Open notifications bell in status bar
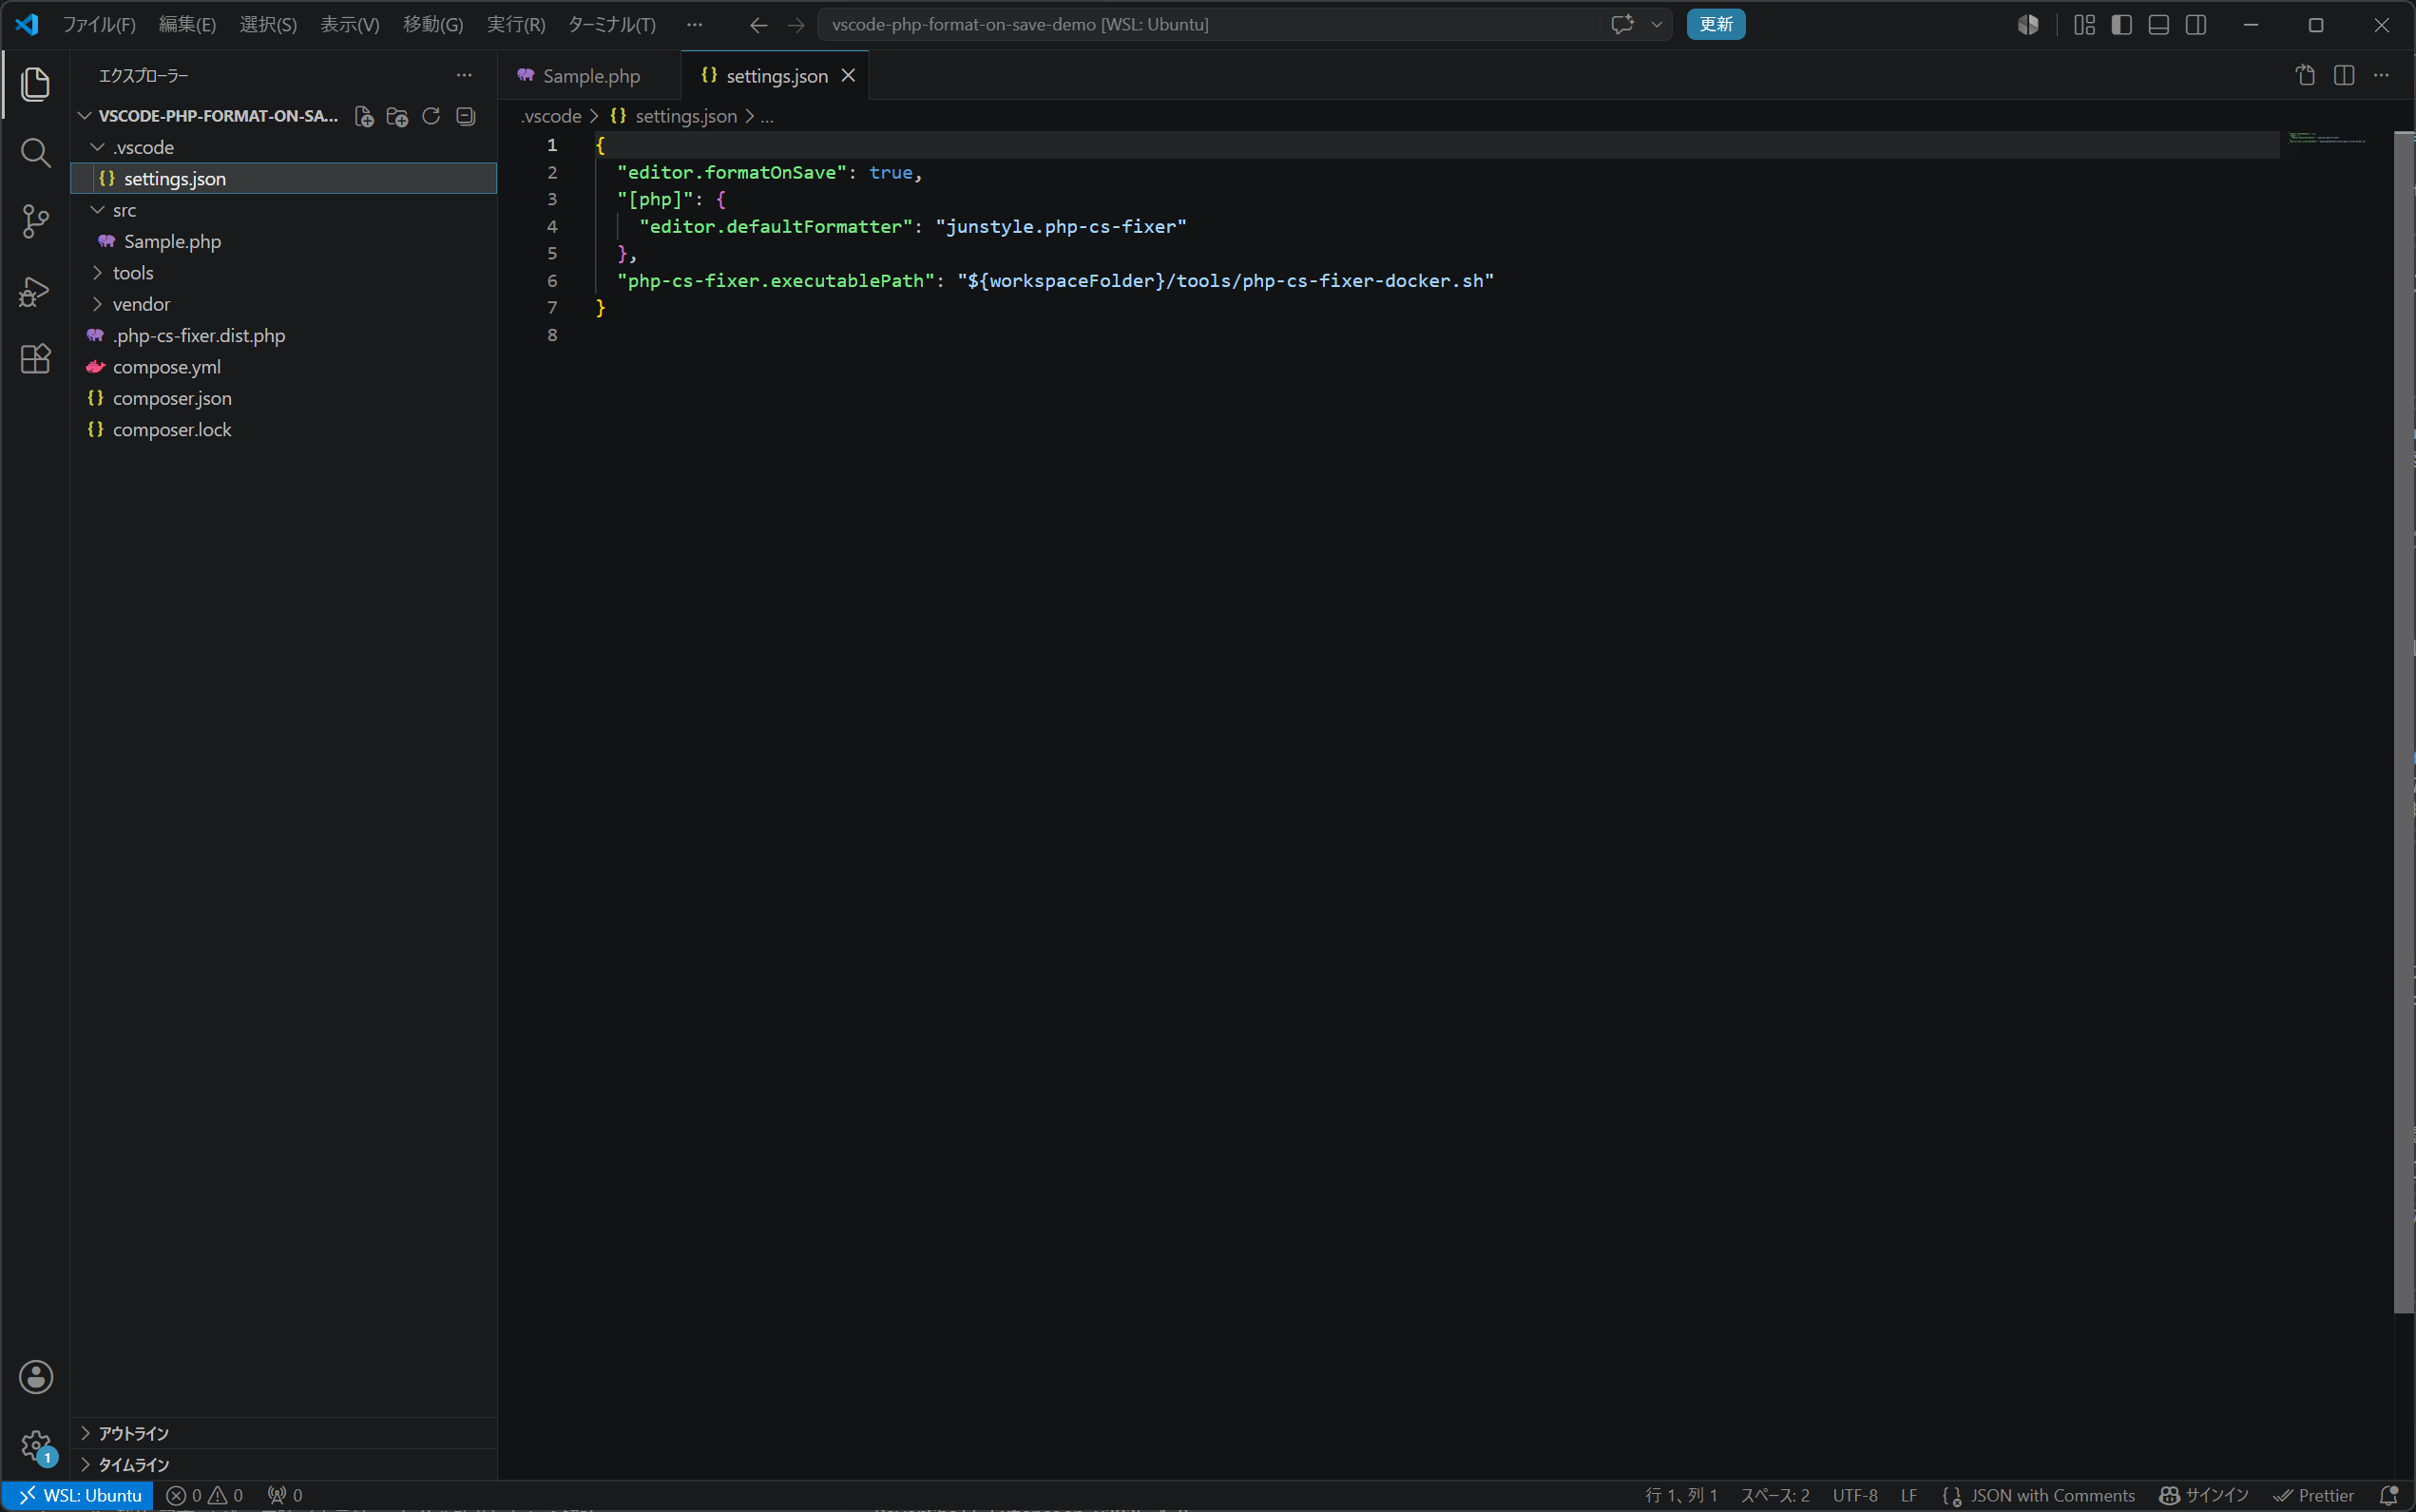This screenshot has width=2416, height=1512. (x=2389, y=1495)
